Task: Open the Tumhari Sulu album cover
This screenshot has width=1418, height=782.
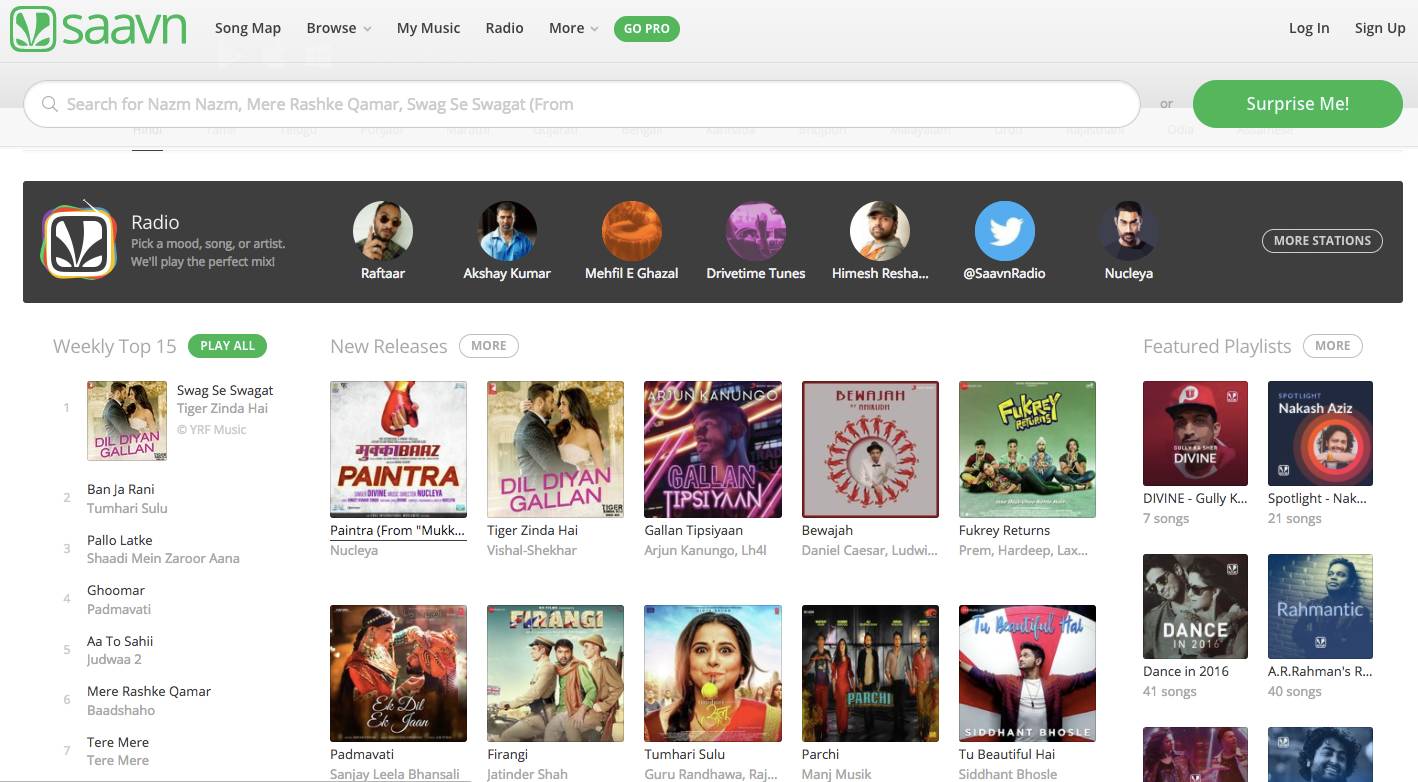Action: click(713, 673)
